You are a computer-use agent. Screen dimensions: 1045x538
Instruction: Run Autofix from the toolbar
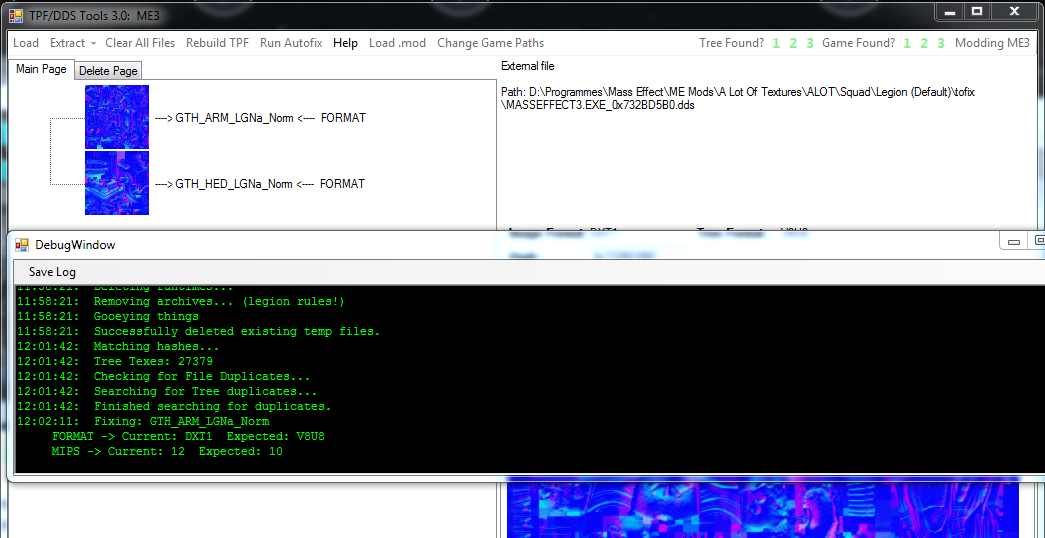pyautogui.click(x=291, y=43)
